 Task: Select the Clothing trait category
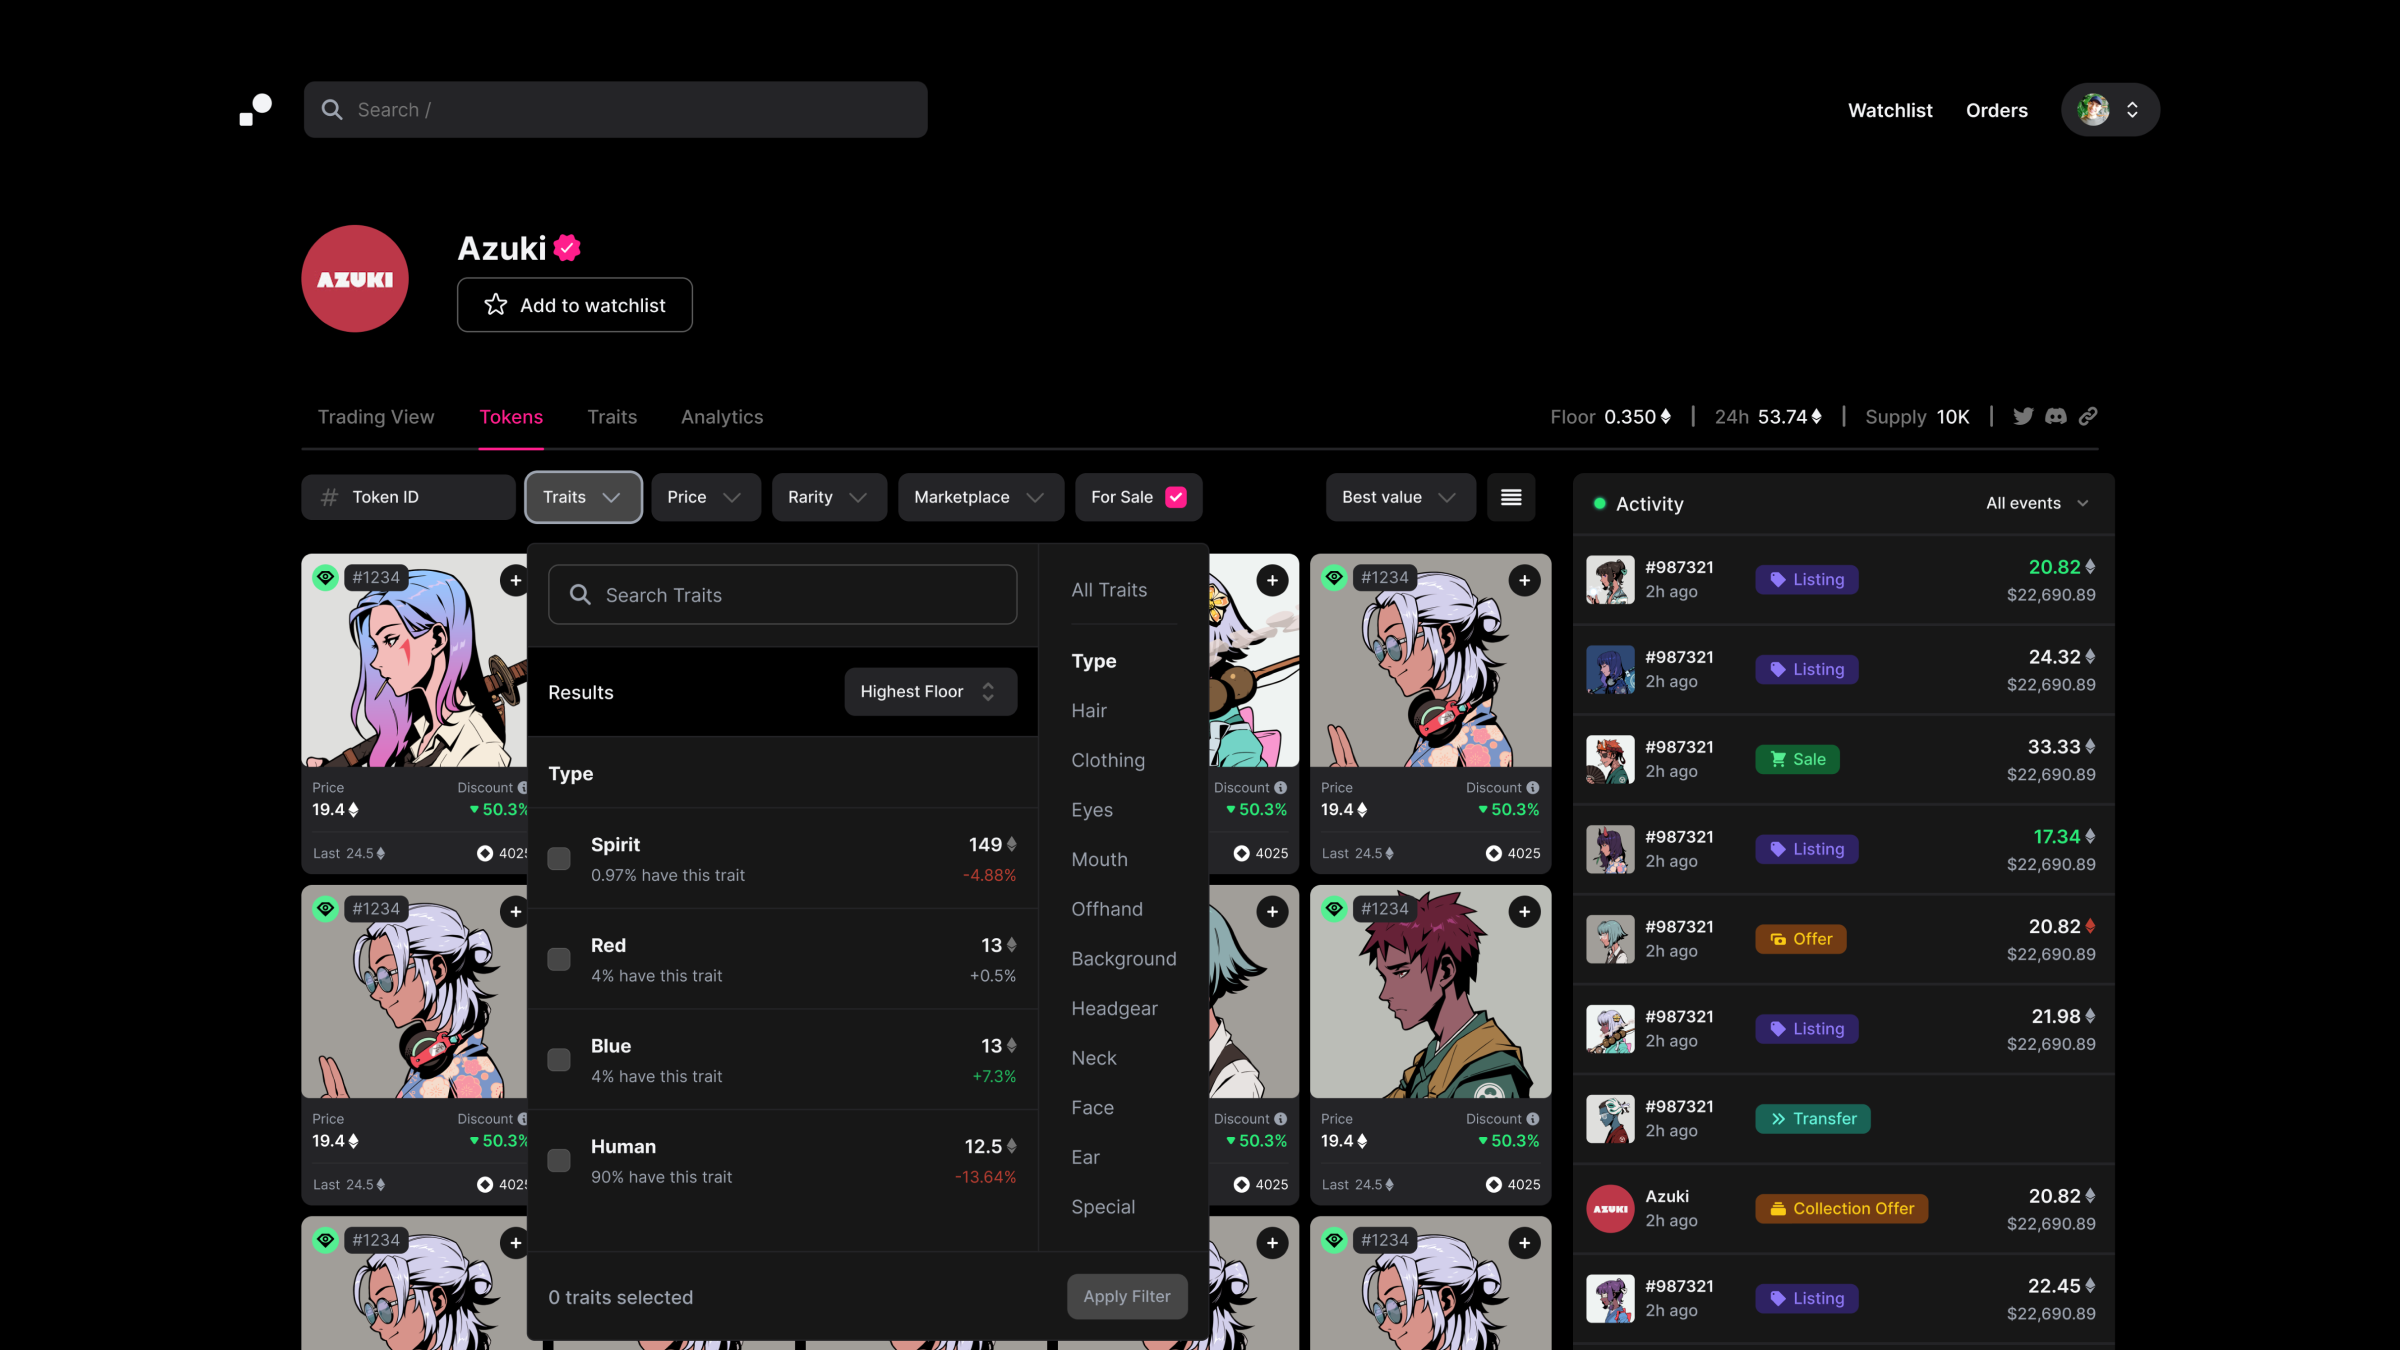click(1108, 760)
